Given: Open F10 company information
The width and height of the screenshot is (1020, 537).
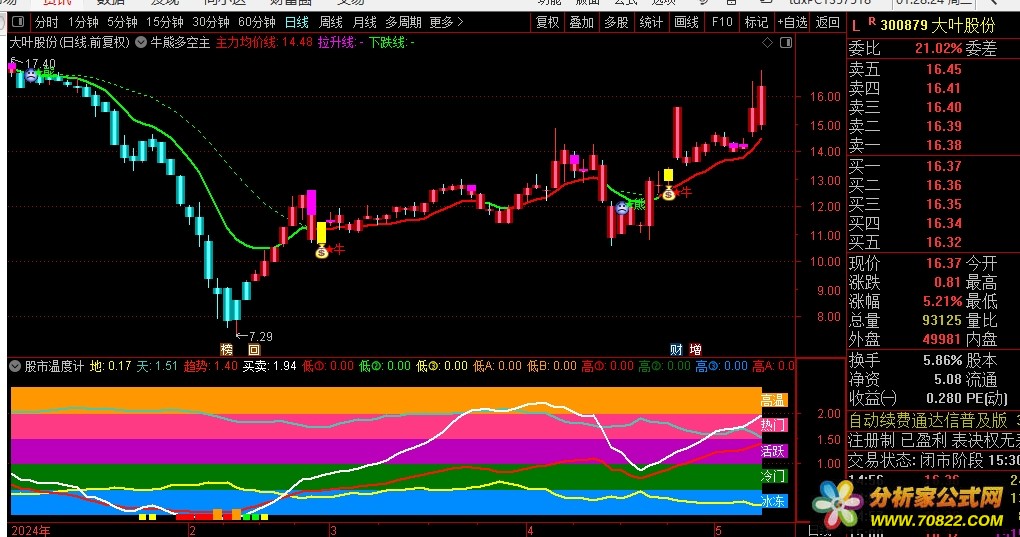Looking at the screenshot, I should [x=722, y=22].
